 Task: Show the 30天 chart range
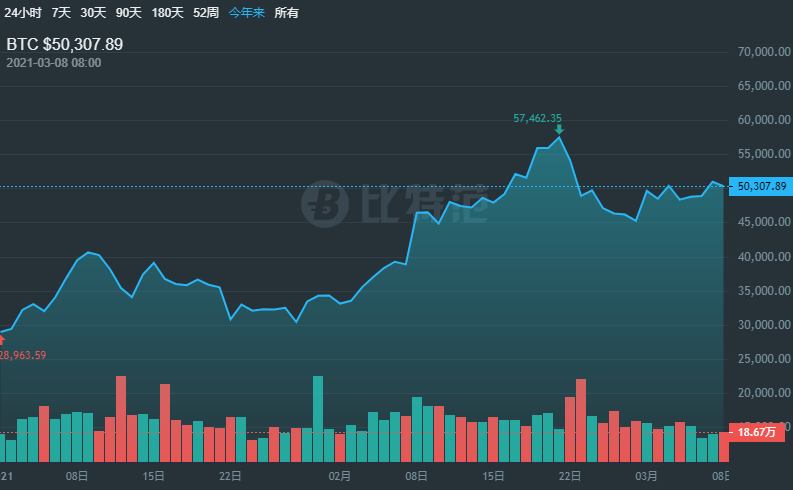click(93, 13)
